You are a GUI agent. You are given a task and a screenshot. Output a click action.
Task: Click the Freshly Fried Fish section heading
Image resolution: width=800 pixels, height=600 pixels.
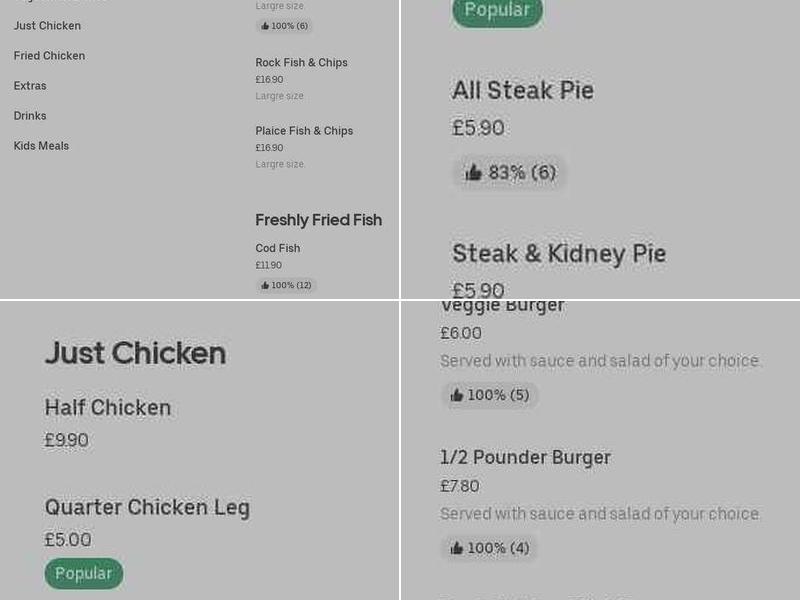click(318, 220)
